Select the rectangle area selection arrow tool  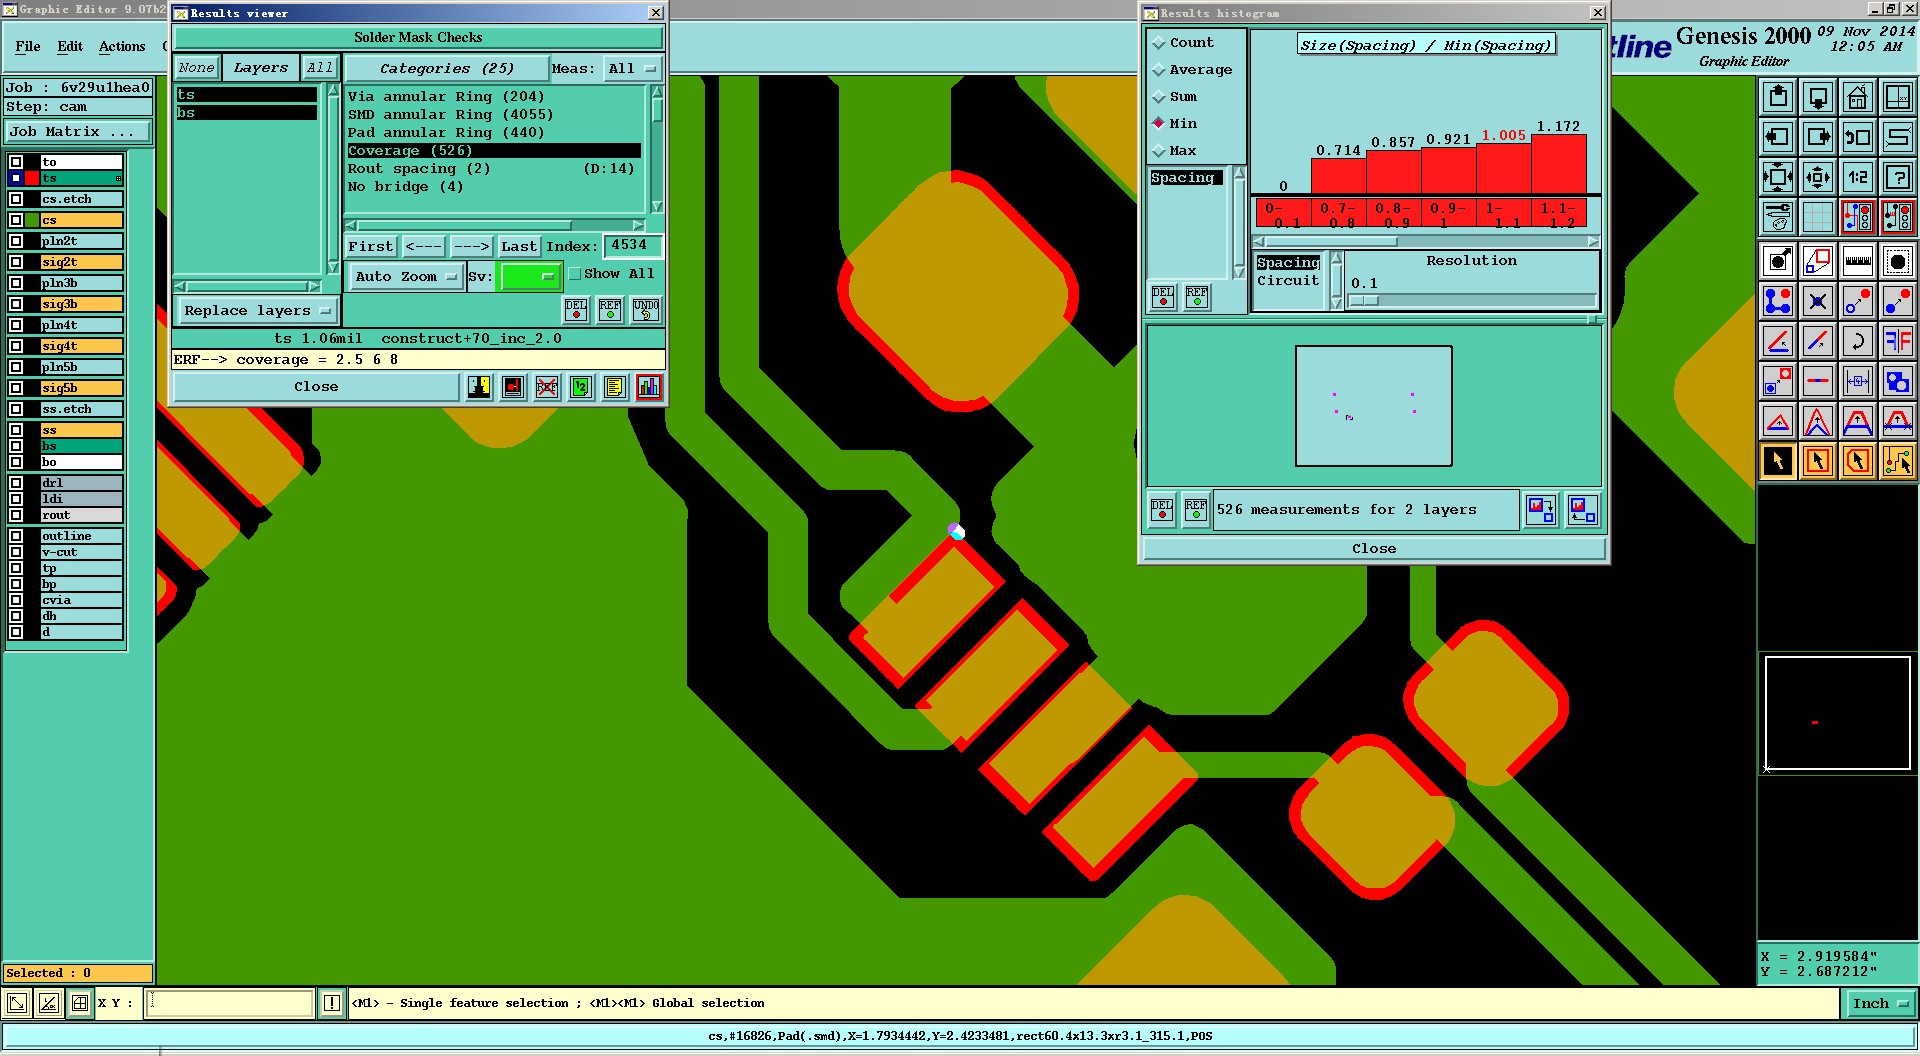pyautogui.click(x=1817, y=461)
